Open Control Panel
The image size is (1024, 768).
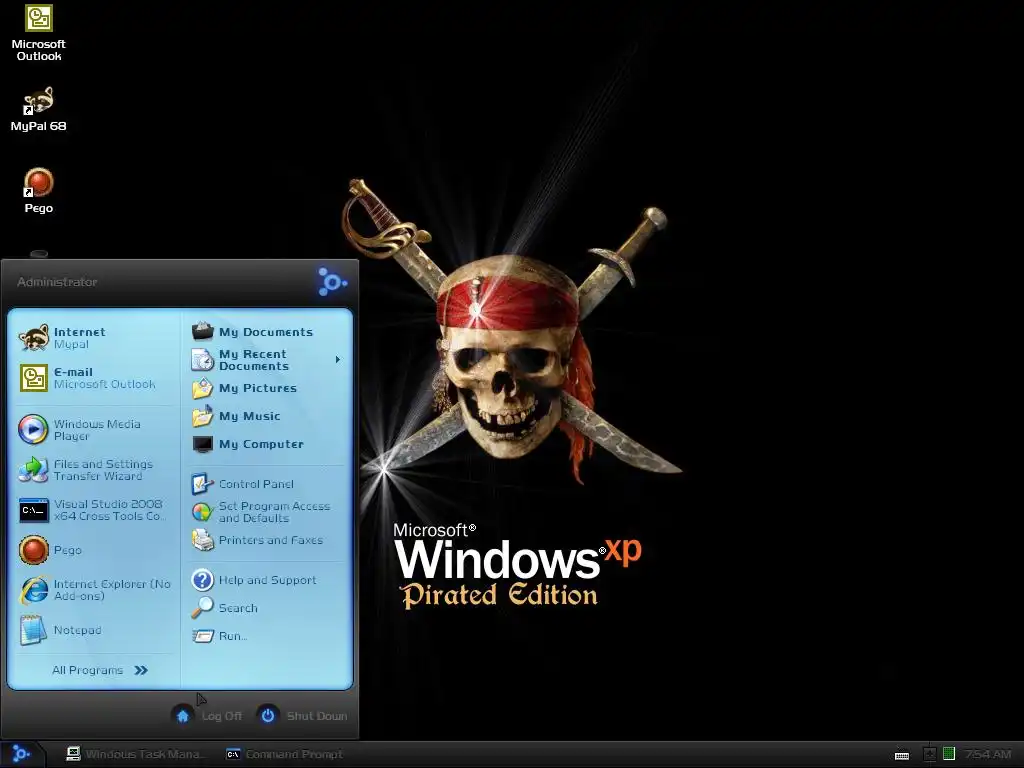tap(266, 484)
